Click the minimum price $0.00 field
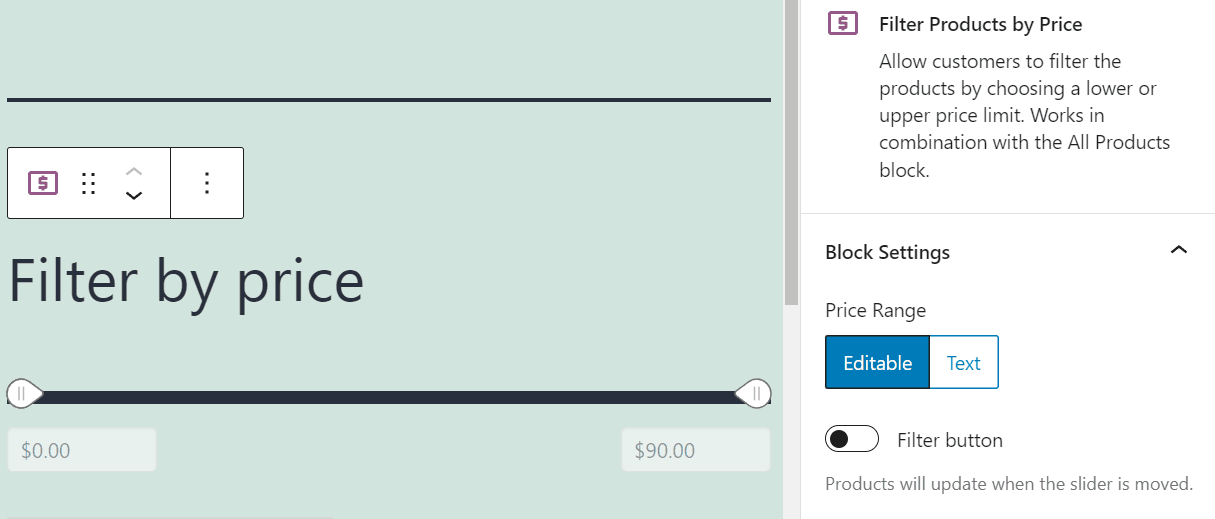 coord(82,450)
